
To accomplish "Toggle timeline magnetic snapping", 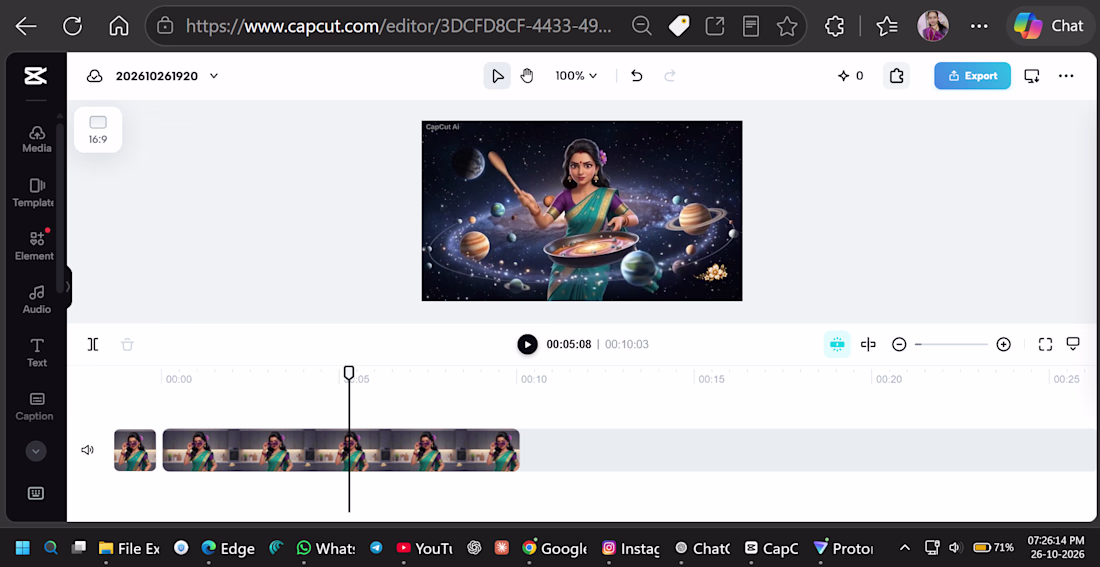I will click(x=837, y=345).
